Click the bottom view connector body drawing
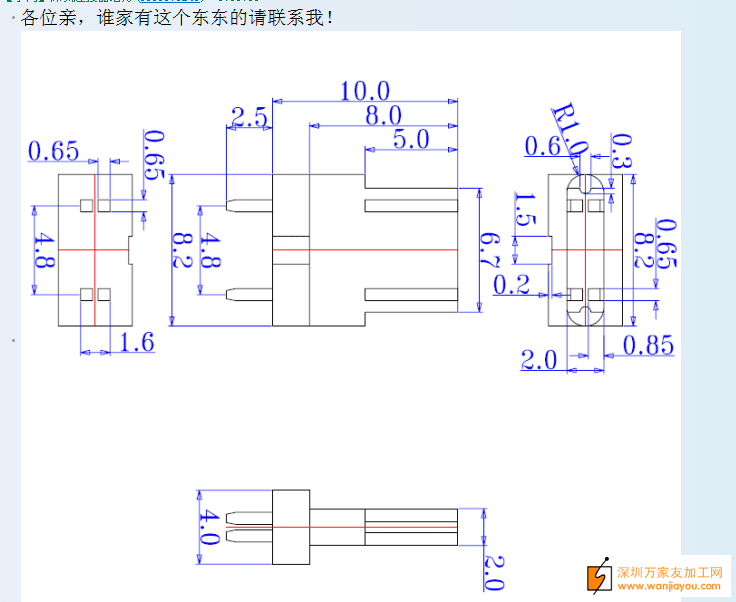The height and width of the screenshot is (602, 736). 290,525
